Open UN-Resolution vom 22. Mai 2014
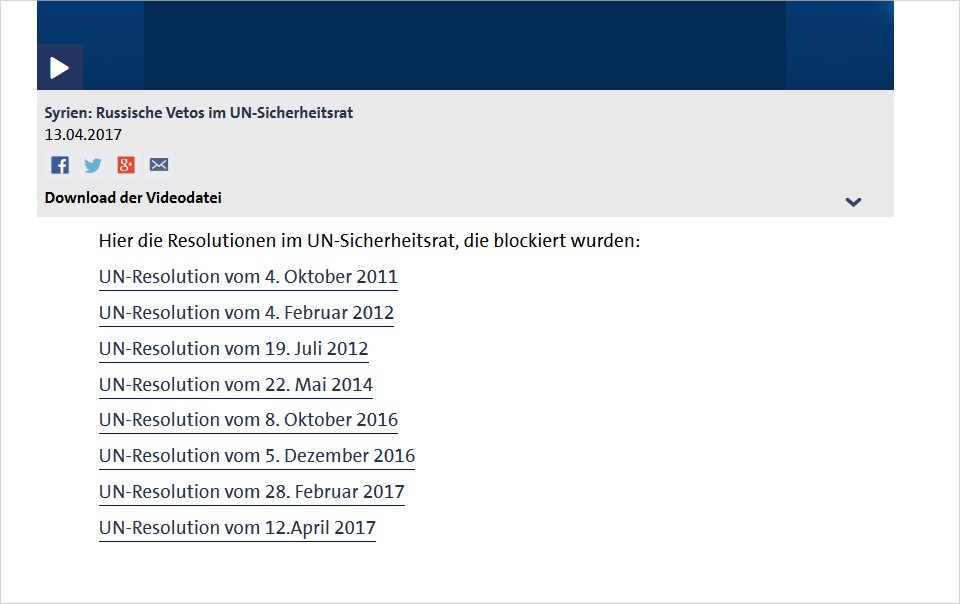 236,384
